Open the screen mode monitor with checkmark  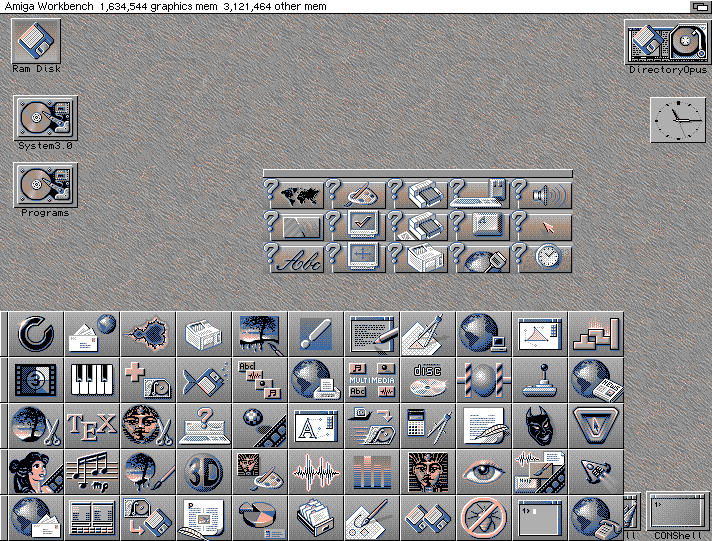click(x=356, y=226)
